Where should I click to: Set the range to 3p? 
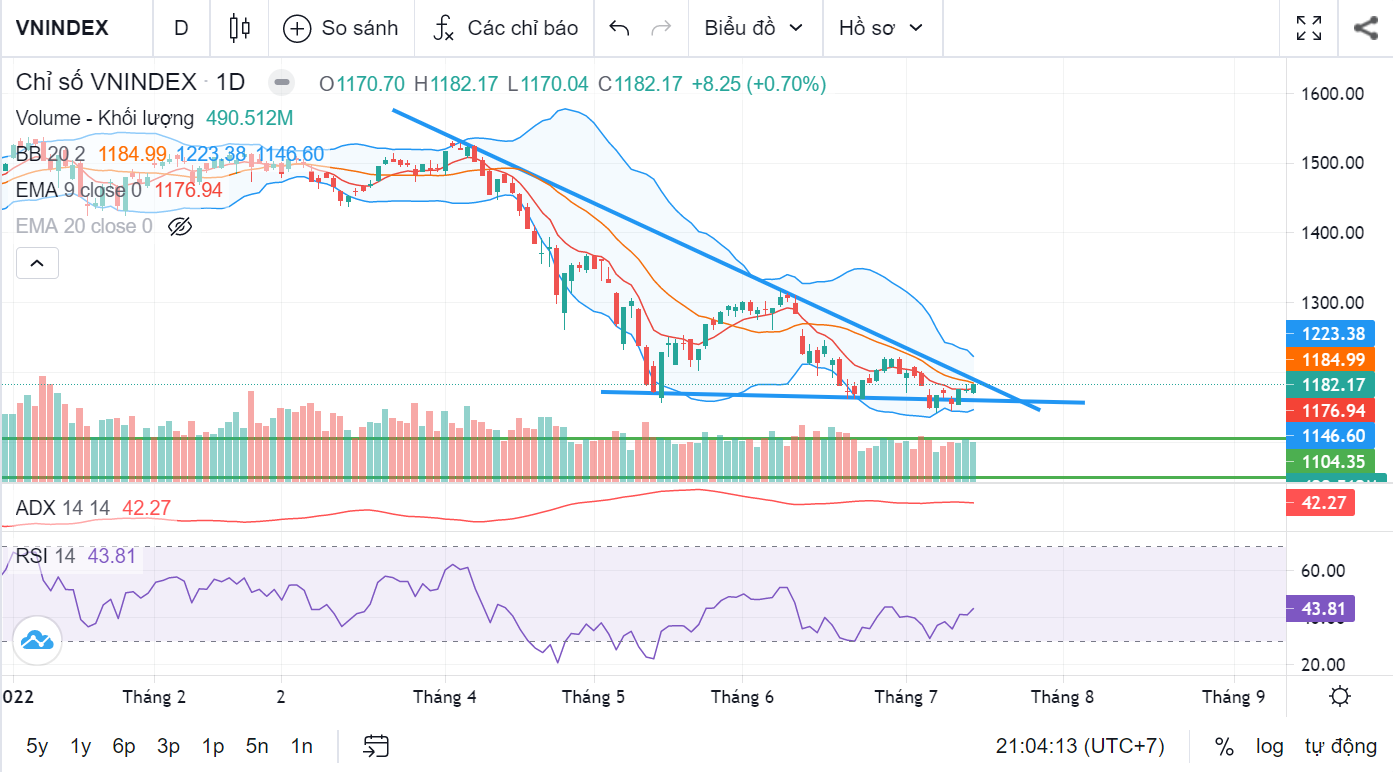coord(168,746)
